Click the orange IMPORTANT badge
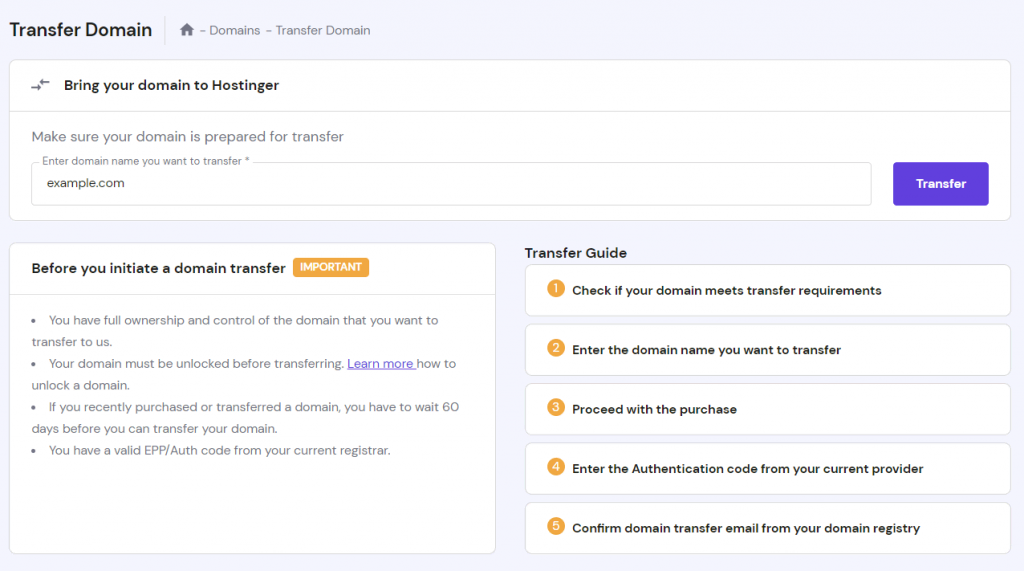Viewport: 1024px width, 571px height. 331,268
